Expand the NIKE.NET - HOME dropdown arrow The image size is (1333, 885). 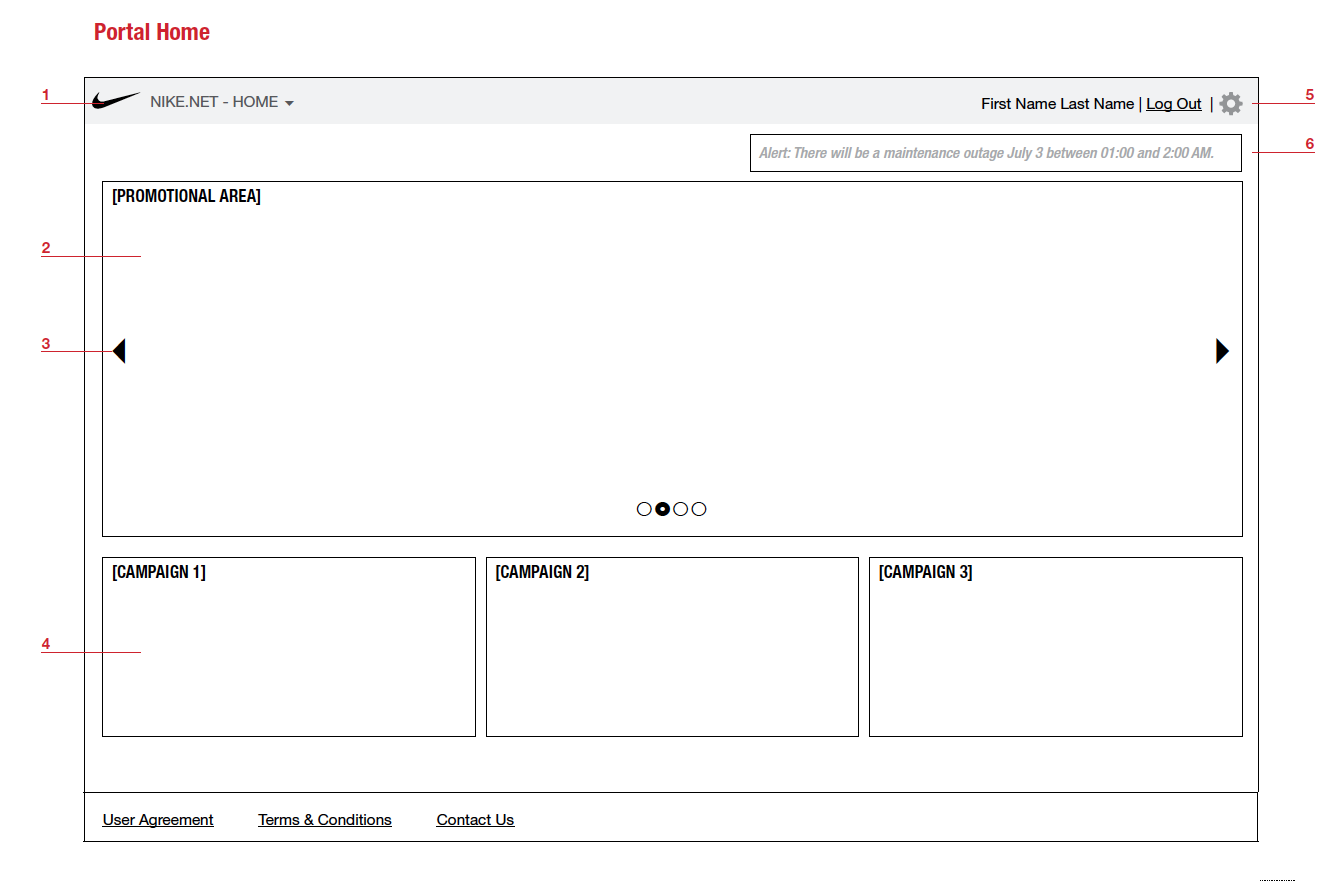tap(289, 103)
